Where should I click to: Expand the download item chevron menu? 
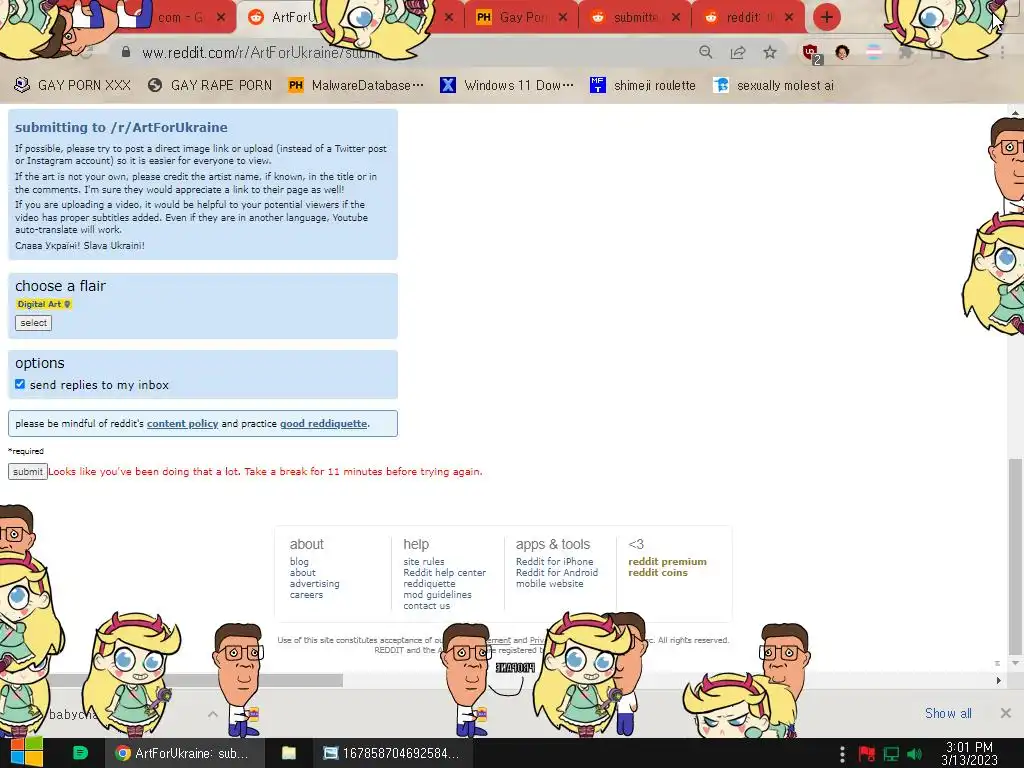[x=213, y=714]
